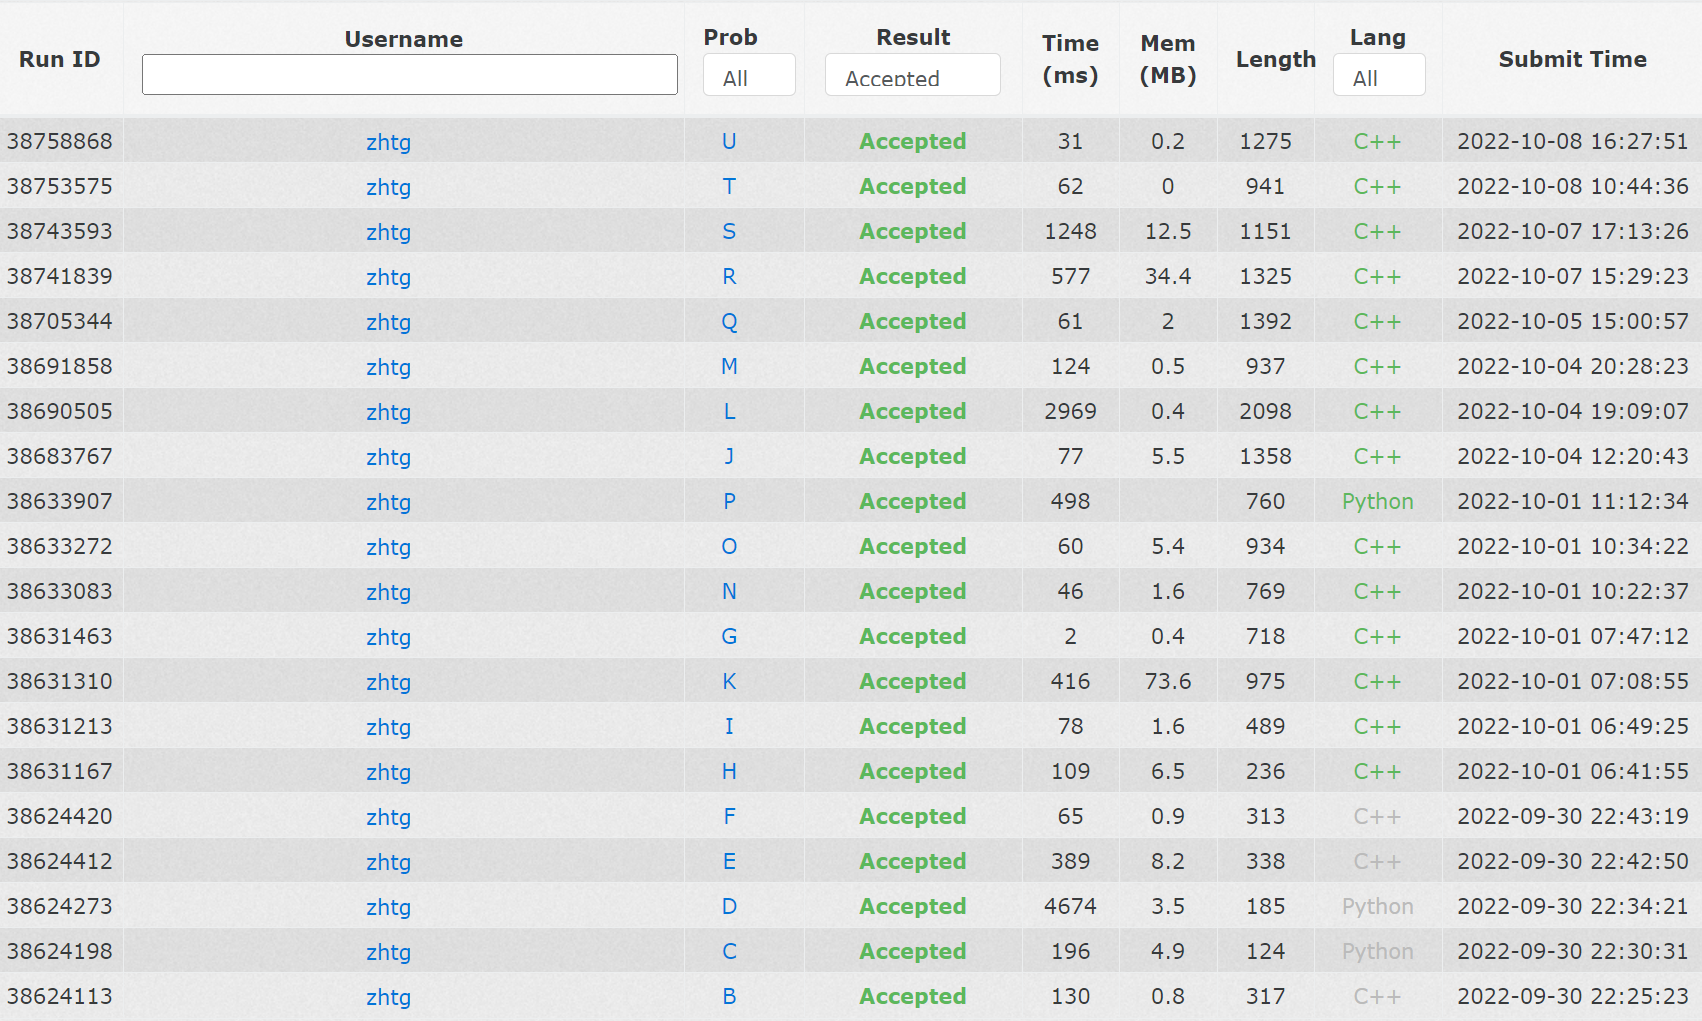View Accepted result for run 38690505
The width and height of the screenshot is (1702, 1021).
[x=912, y=412]
